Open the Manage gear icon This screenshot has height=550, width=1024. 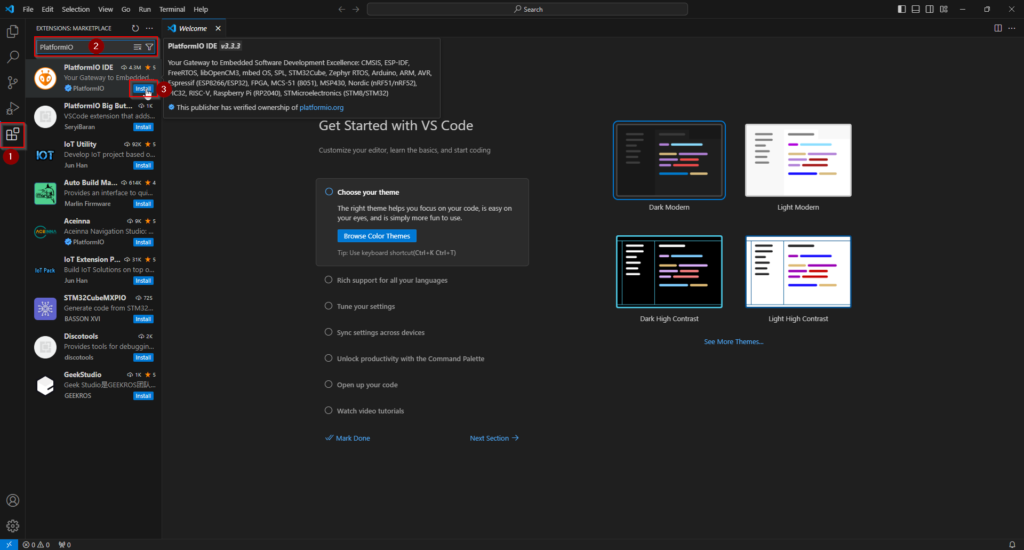12,526
